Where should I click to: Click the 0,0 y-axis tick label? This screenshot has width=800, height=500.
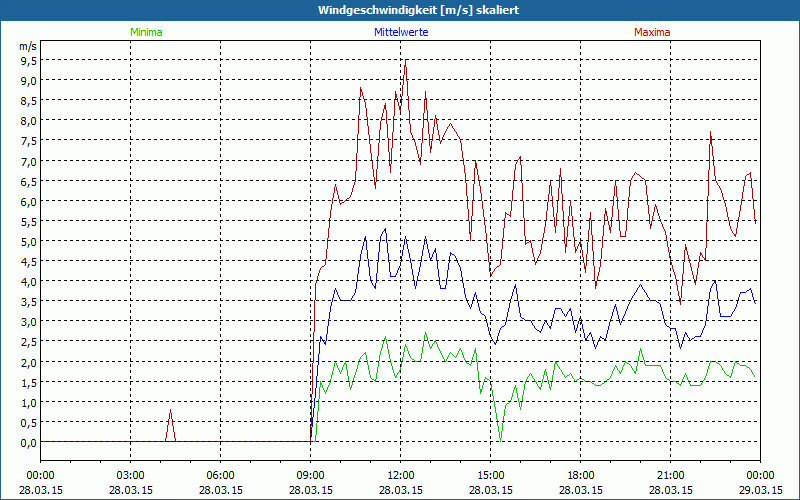pos(29,442)
